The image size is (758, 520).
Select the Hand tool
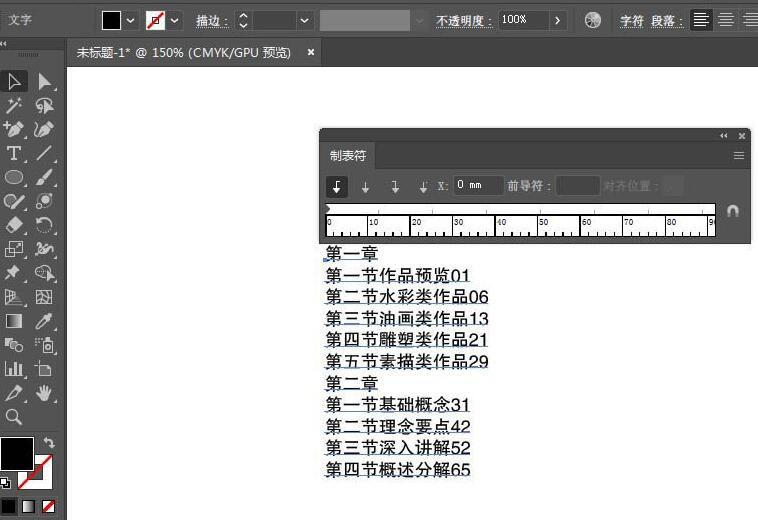(x=44, y=393)
